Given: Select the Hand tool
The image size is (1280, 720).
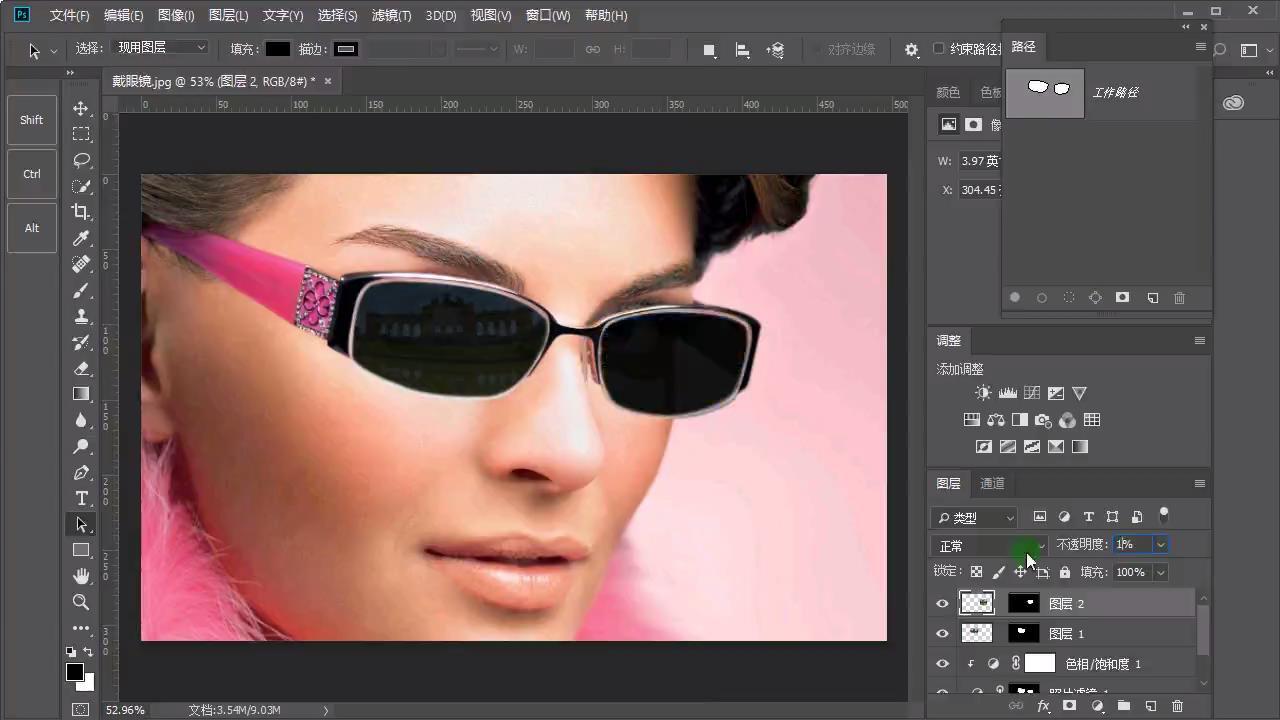Looking at the screenshot, I should tap(81, 576).
